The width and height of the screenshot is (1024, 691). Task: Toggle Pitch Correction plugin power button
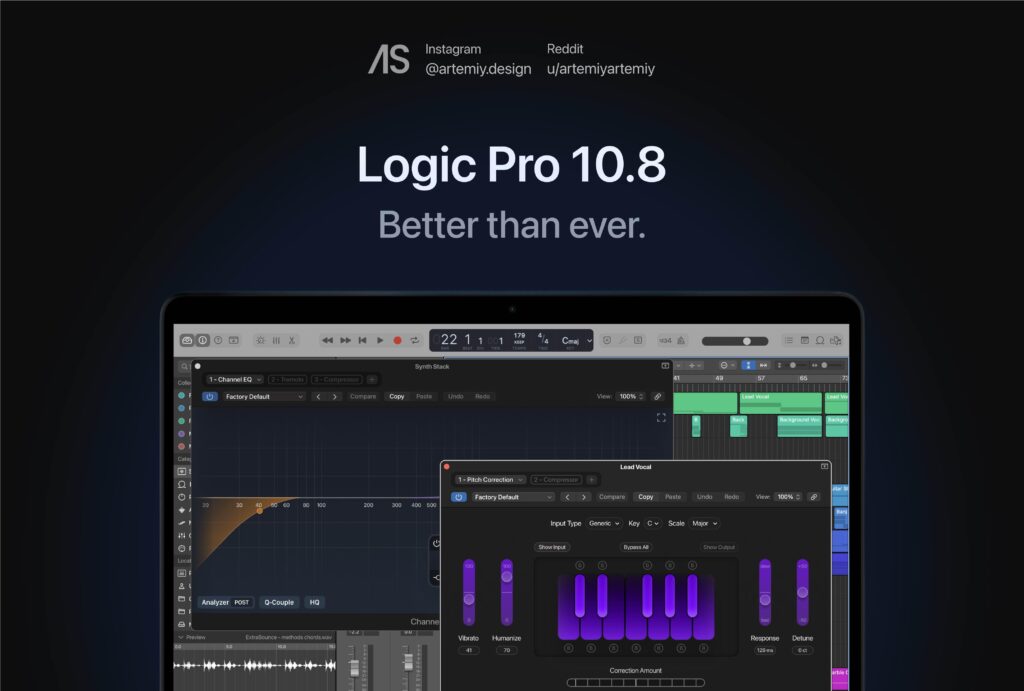coord(459,497)
